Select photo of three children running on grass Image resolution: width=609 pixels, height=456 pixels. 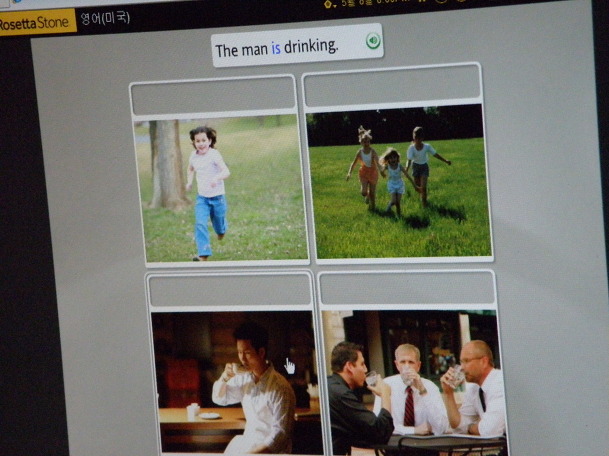pyautogui.click(x=399, y=181)
